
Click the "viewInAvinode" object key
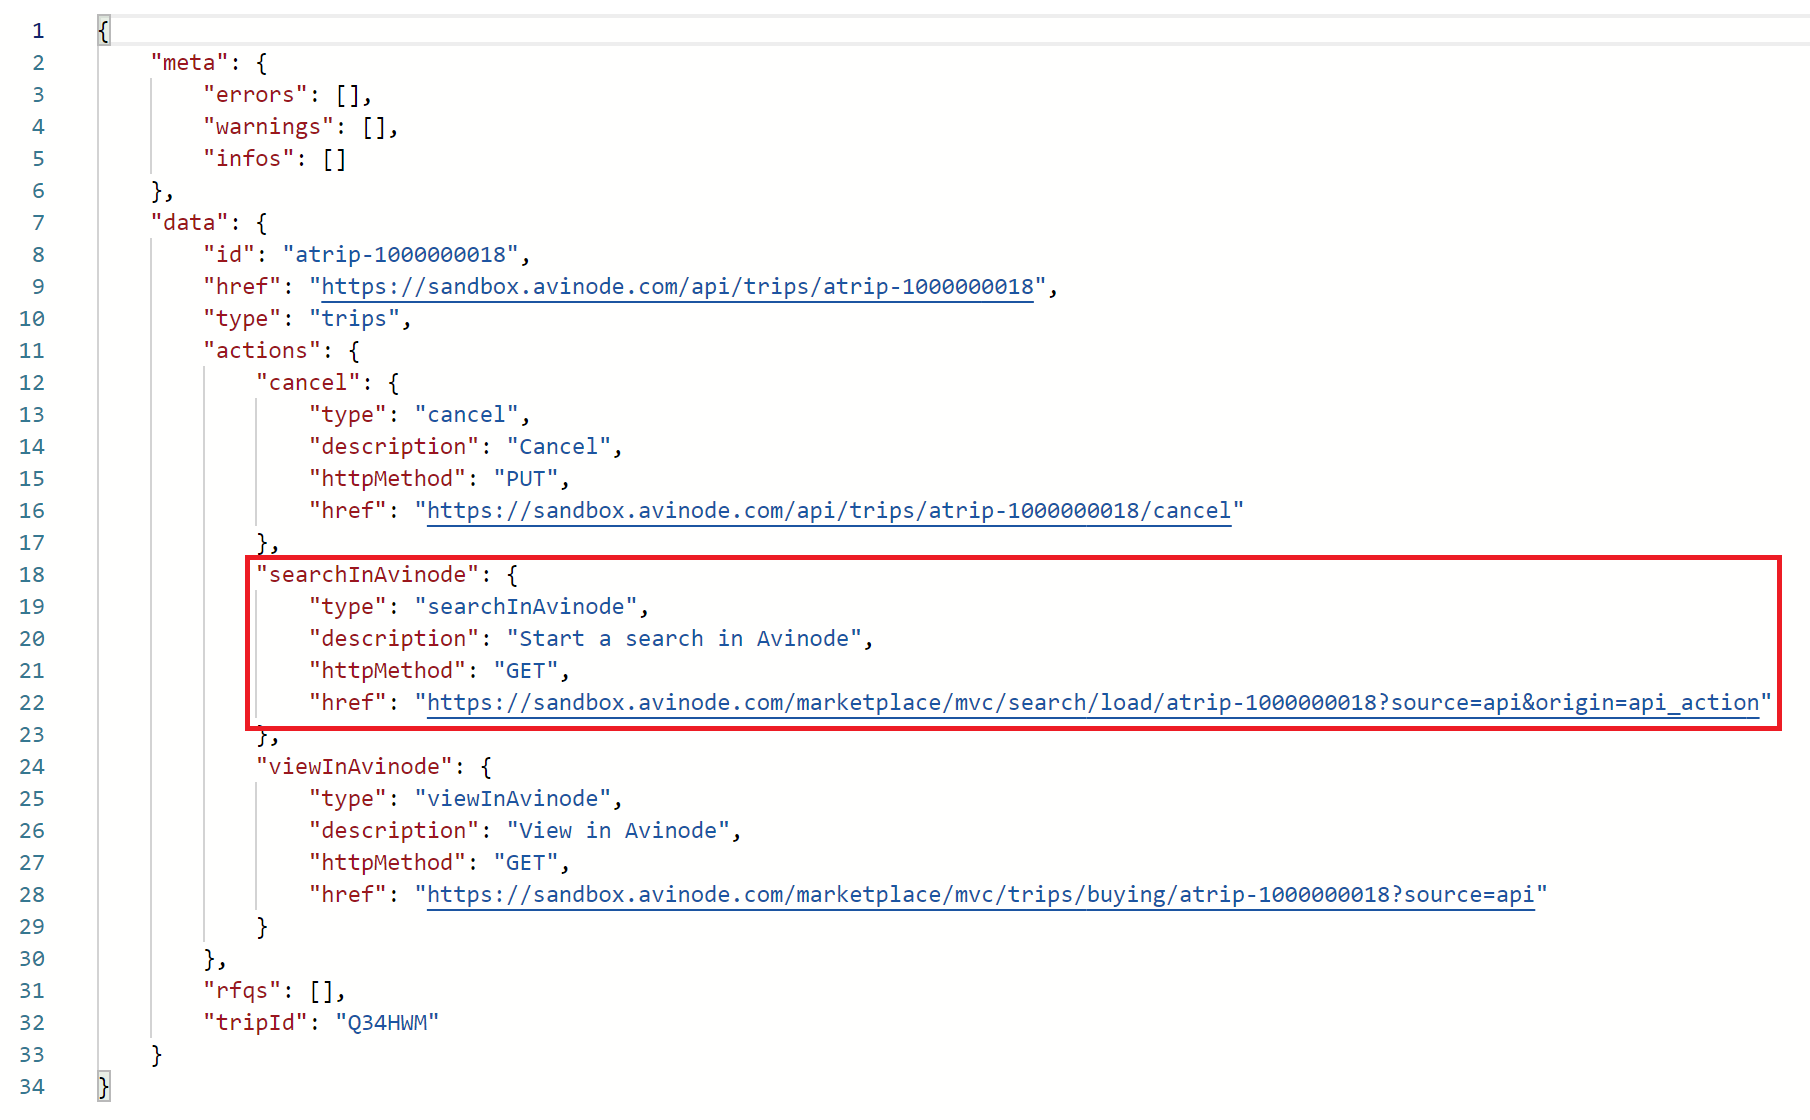point(354,767)
